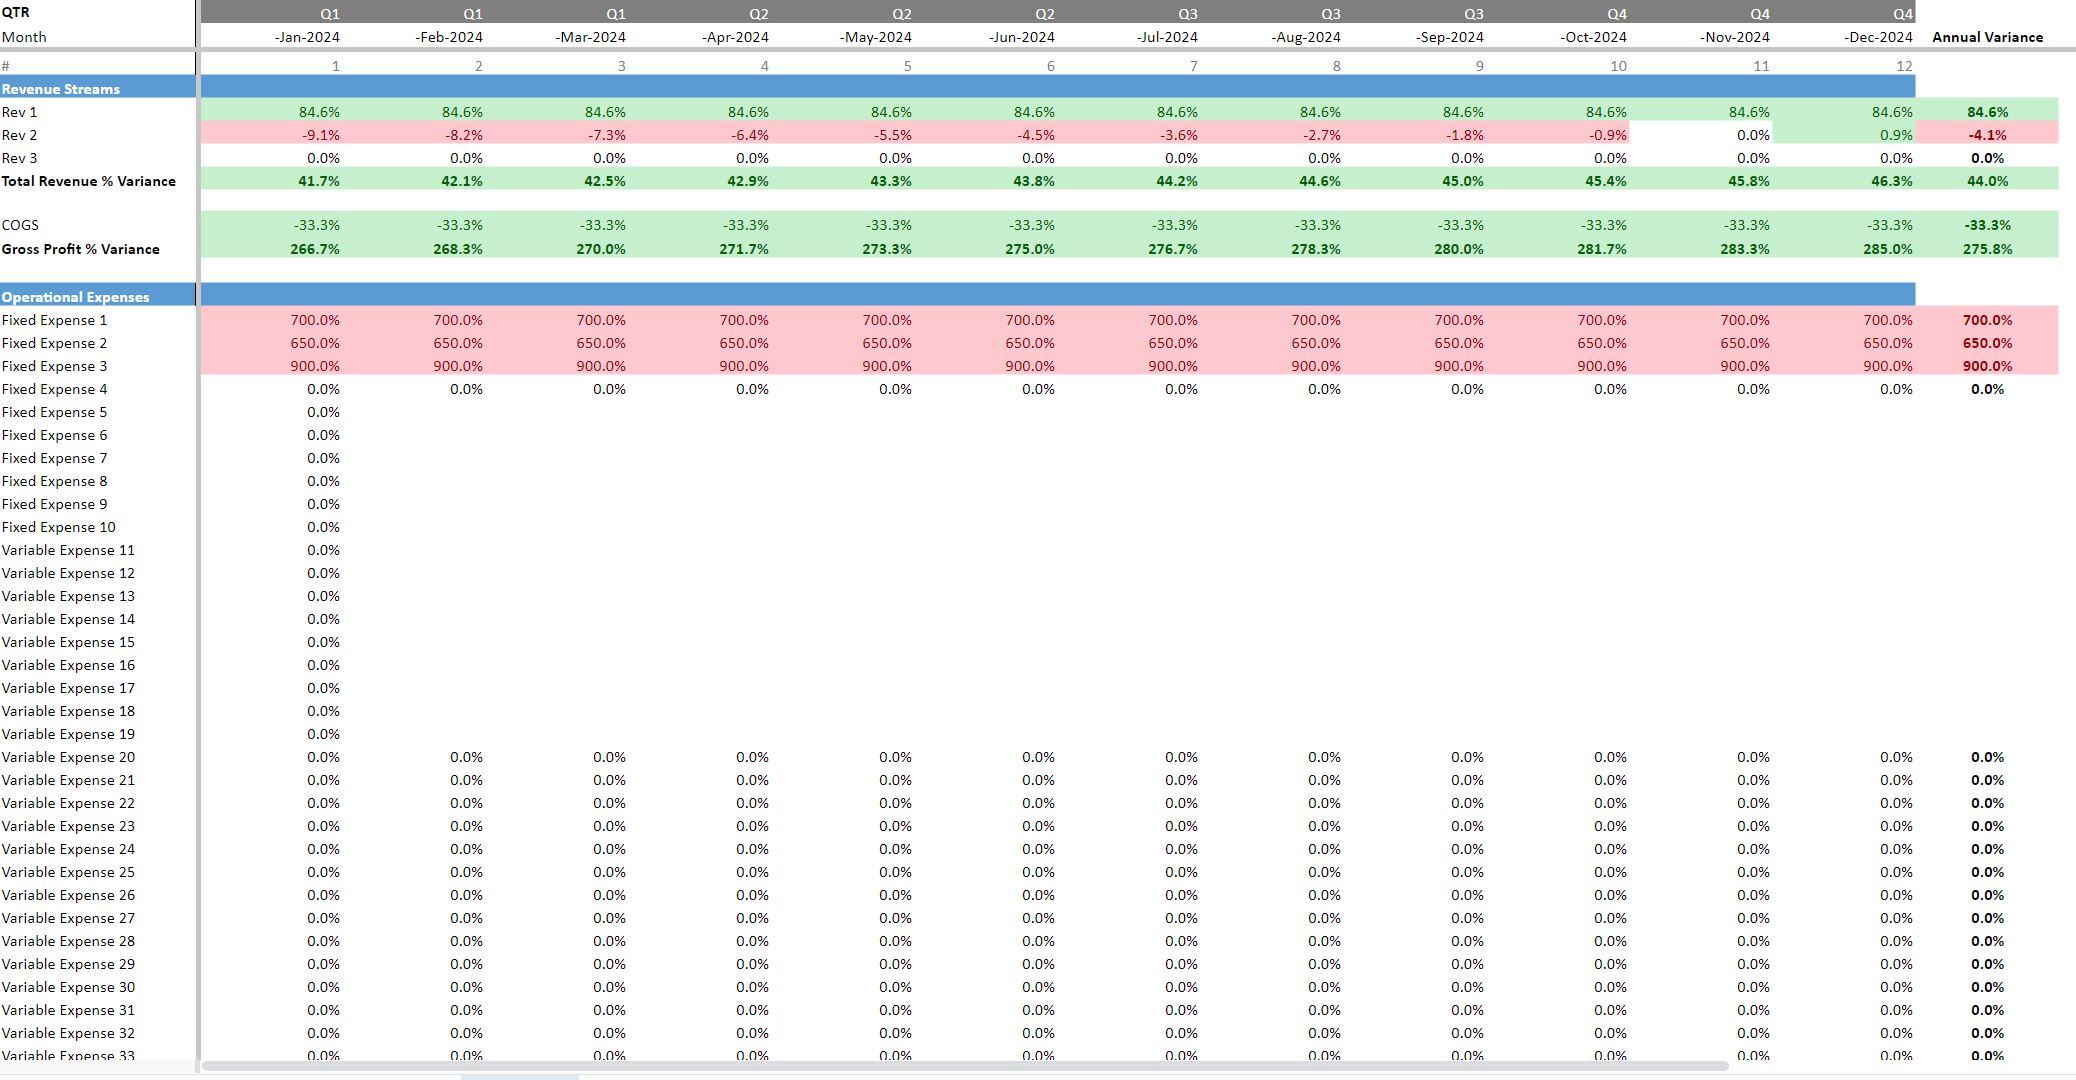
Task: Select column number 6 in # row
Action: pyautogui.click(x=1050, y=66)
